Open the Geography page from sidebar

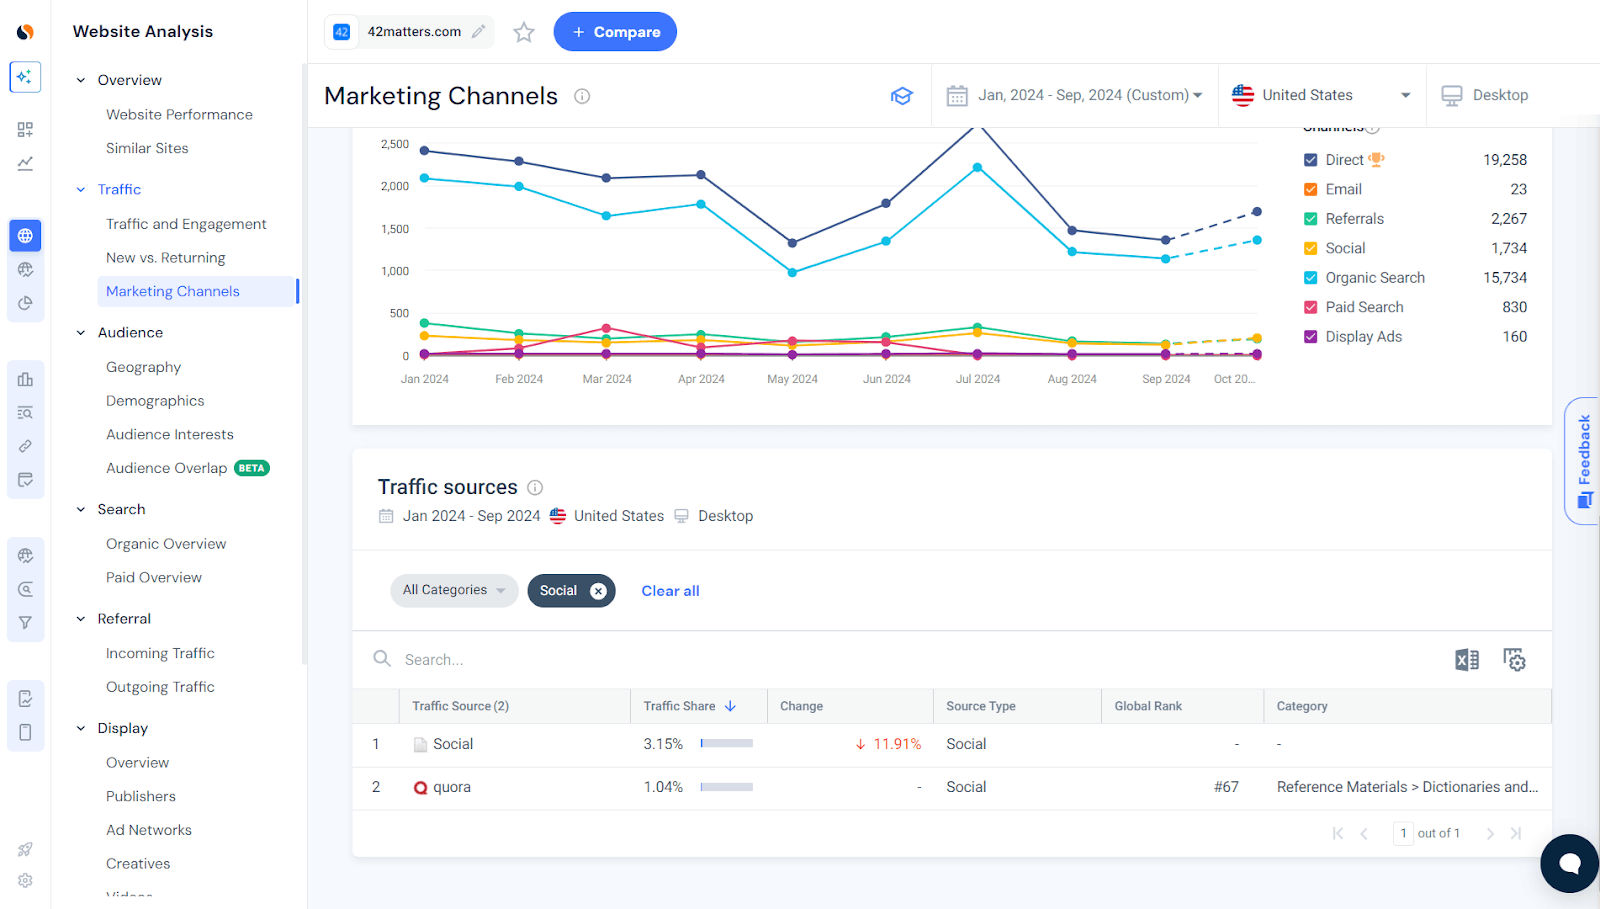tap(143, 366)
